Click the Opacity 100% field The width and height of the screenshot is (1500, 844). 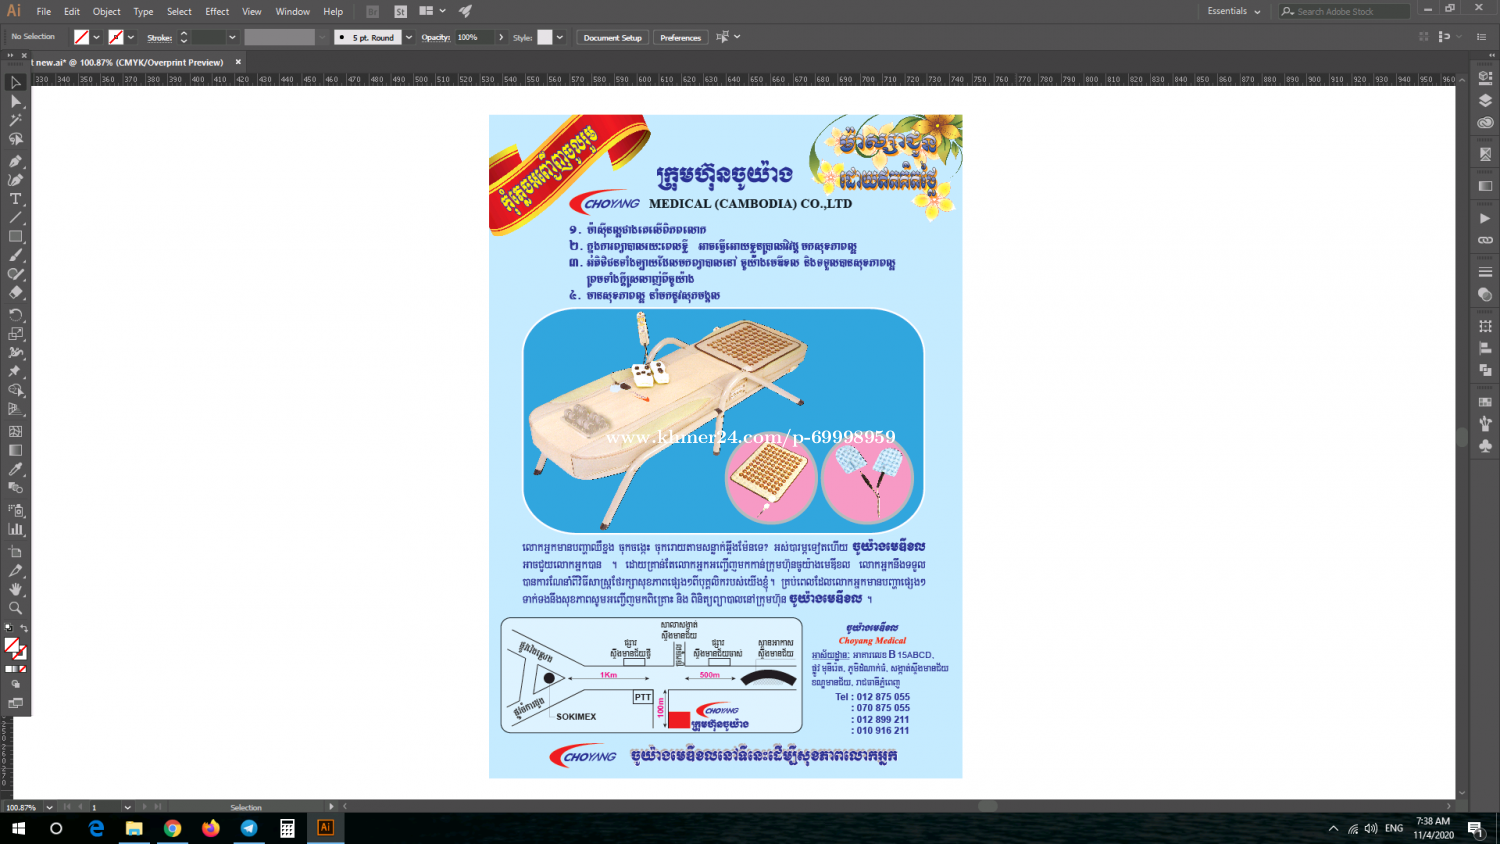click(474, 37)
